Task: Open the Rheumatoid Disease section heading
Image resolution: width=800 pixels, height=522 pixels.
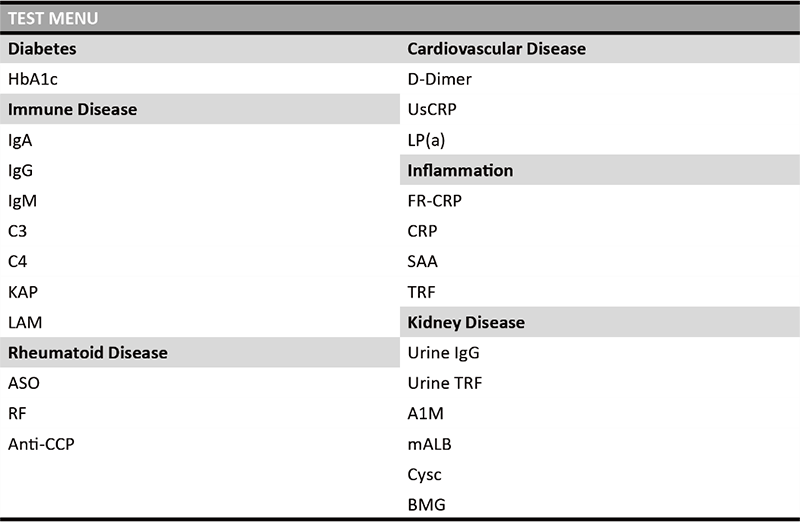Action: click(x=88, y=352)
